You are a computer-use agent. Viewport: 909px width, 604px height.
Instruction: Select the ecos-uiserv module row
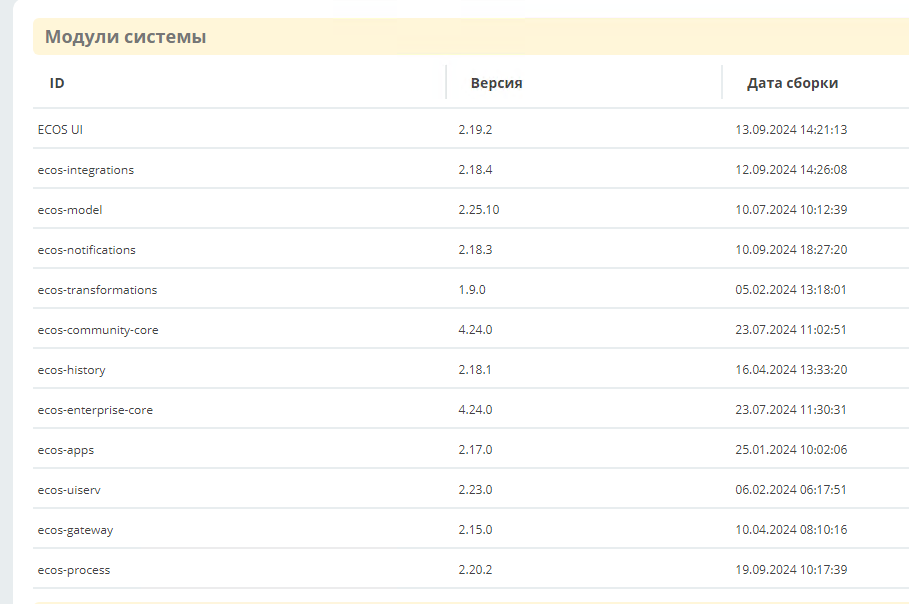(x=471, y=489)
